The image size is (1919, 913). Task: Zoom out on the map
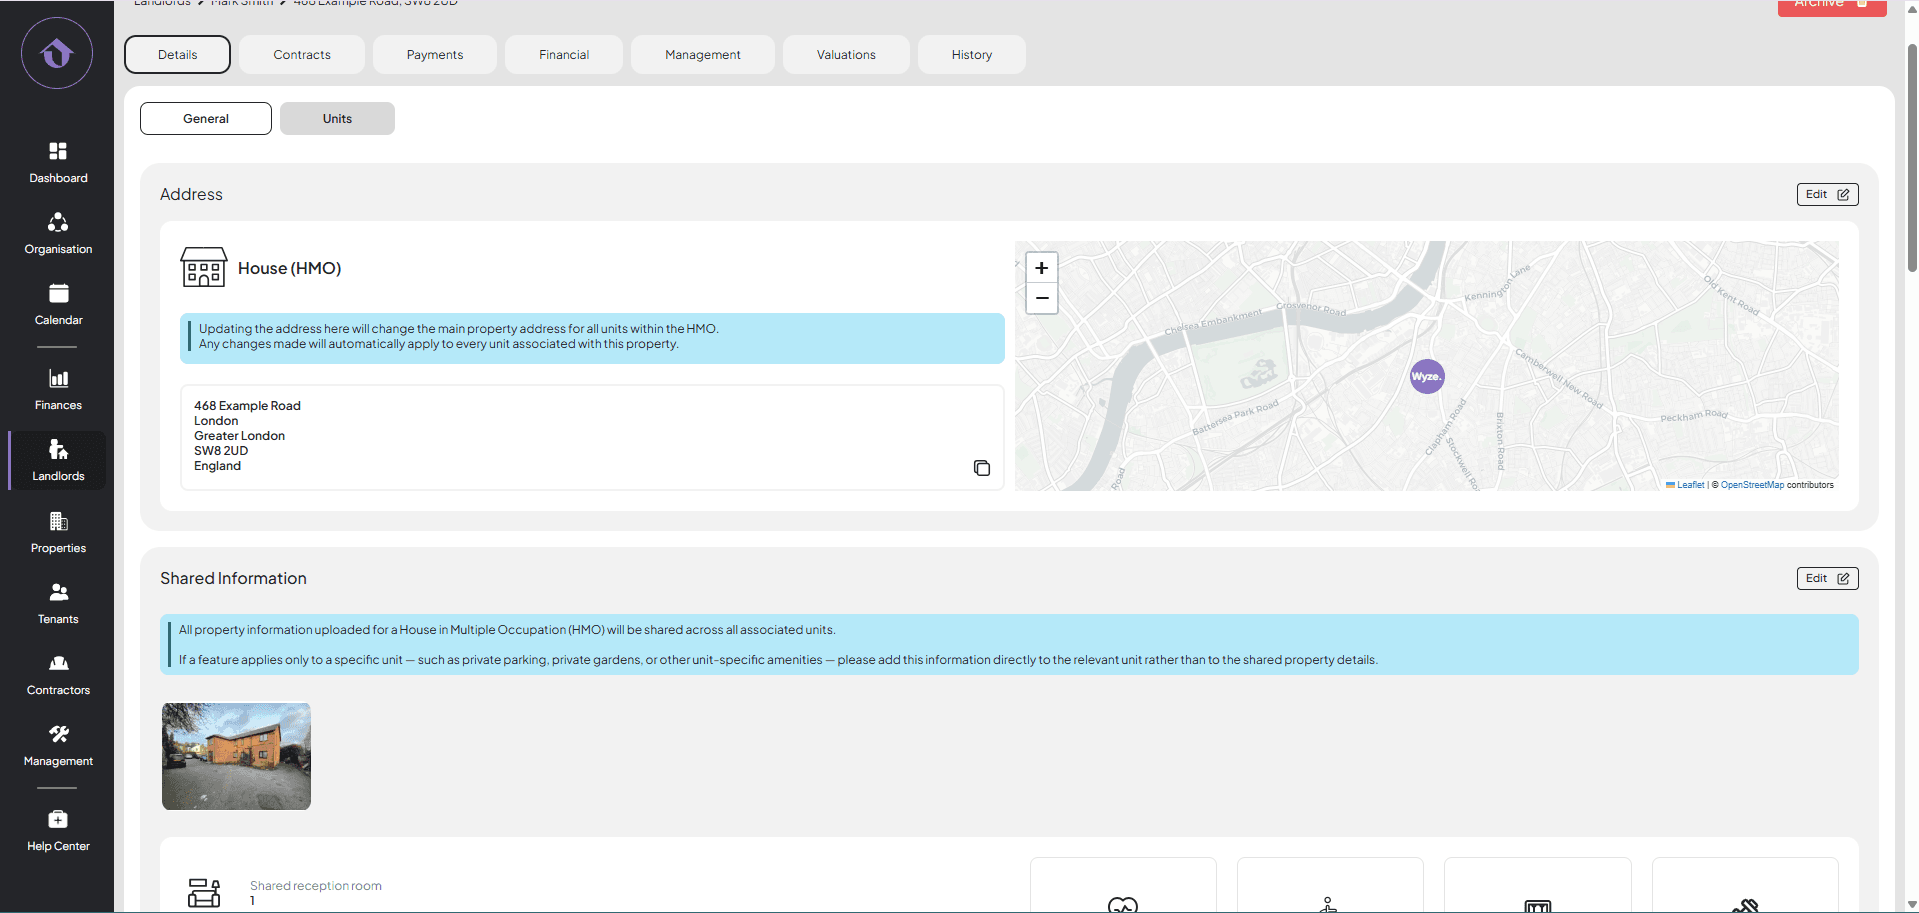(x=1041, y=298)
